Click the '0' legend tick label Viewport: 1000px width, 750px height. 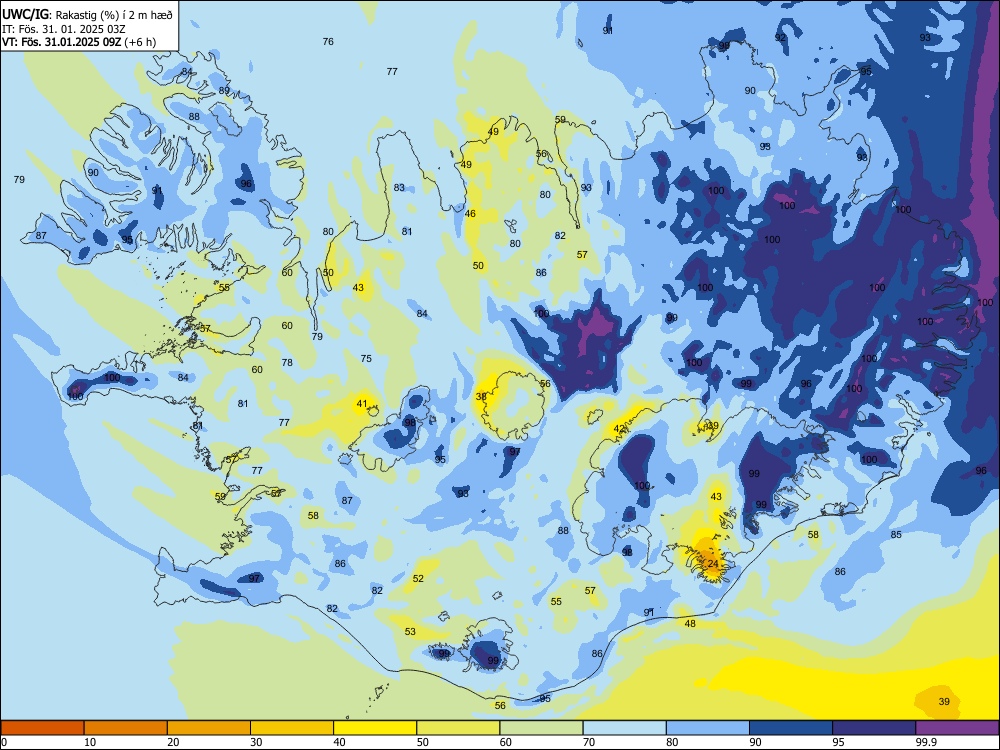coord(4,742)
